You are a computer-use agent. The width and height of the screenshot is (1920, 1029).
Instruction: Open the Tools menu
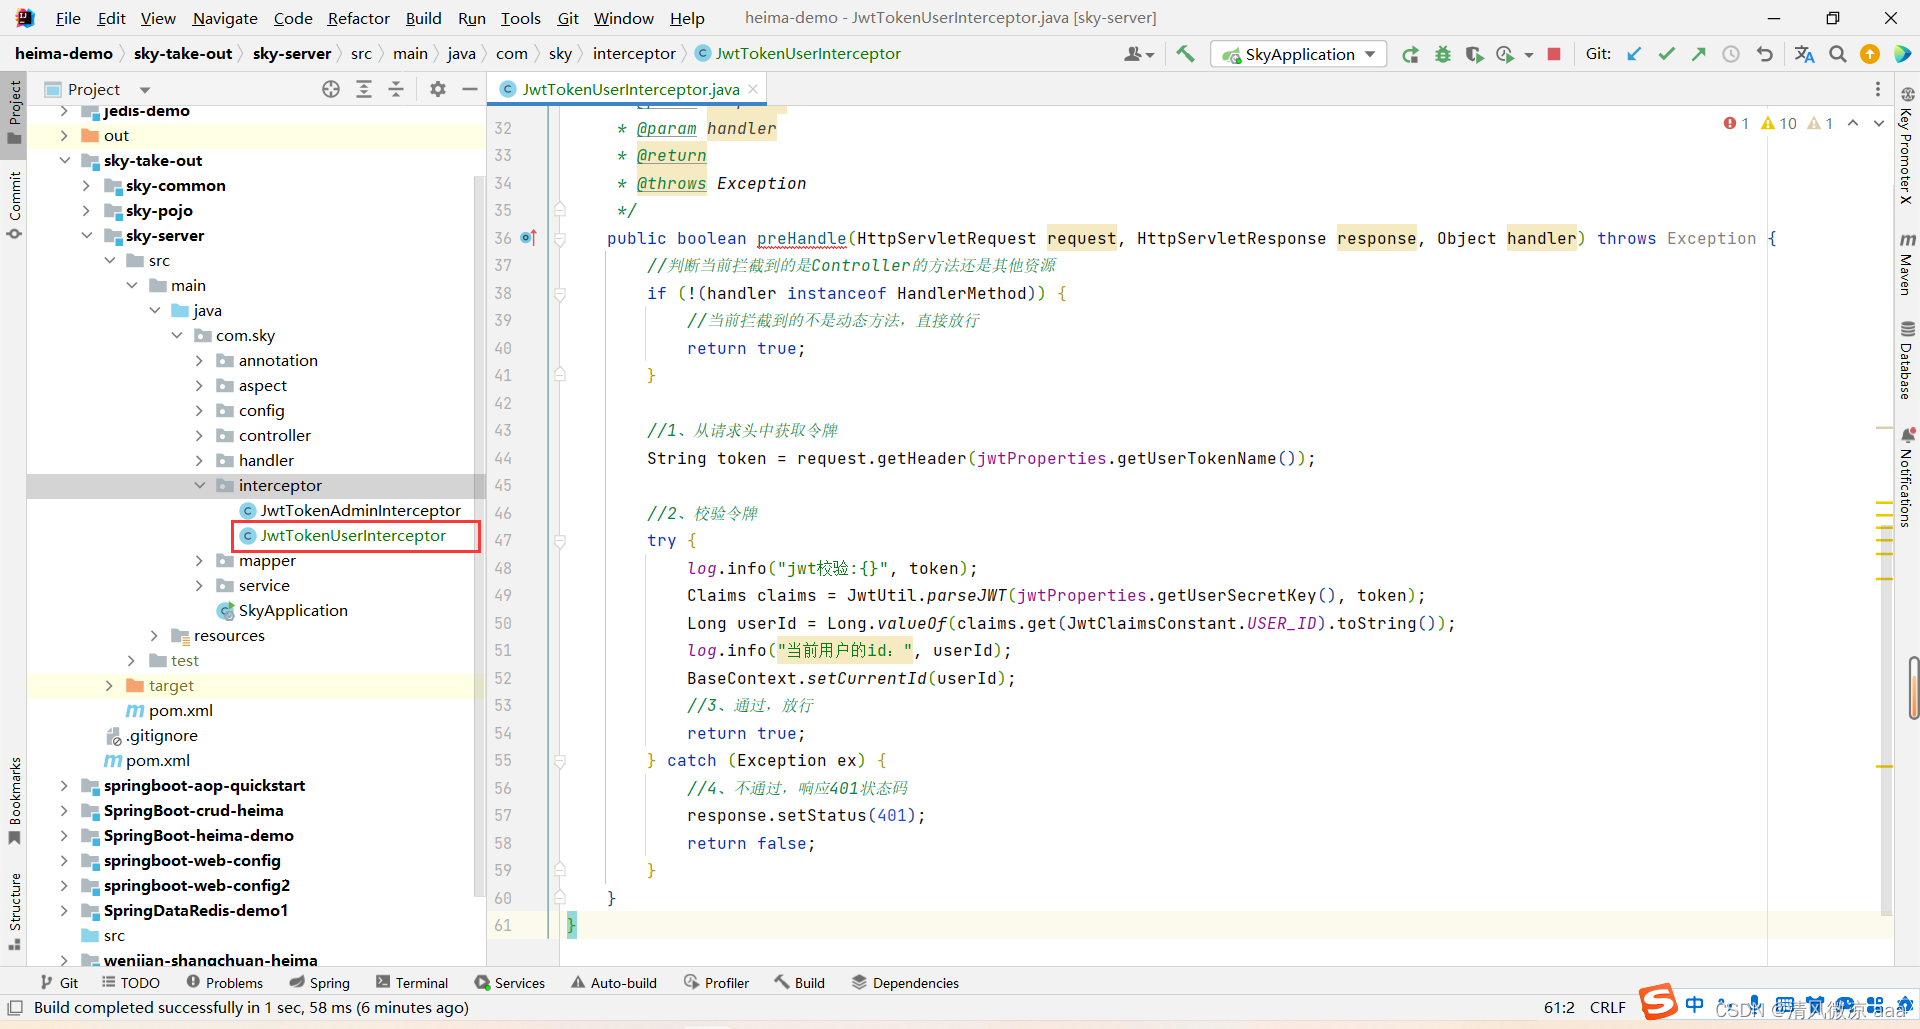520,18
